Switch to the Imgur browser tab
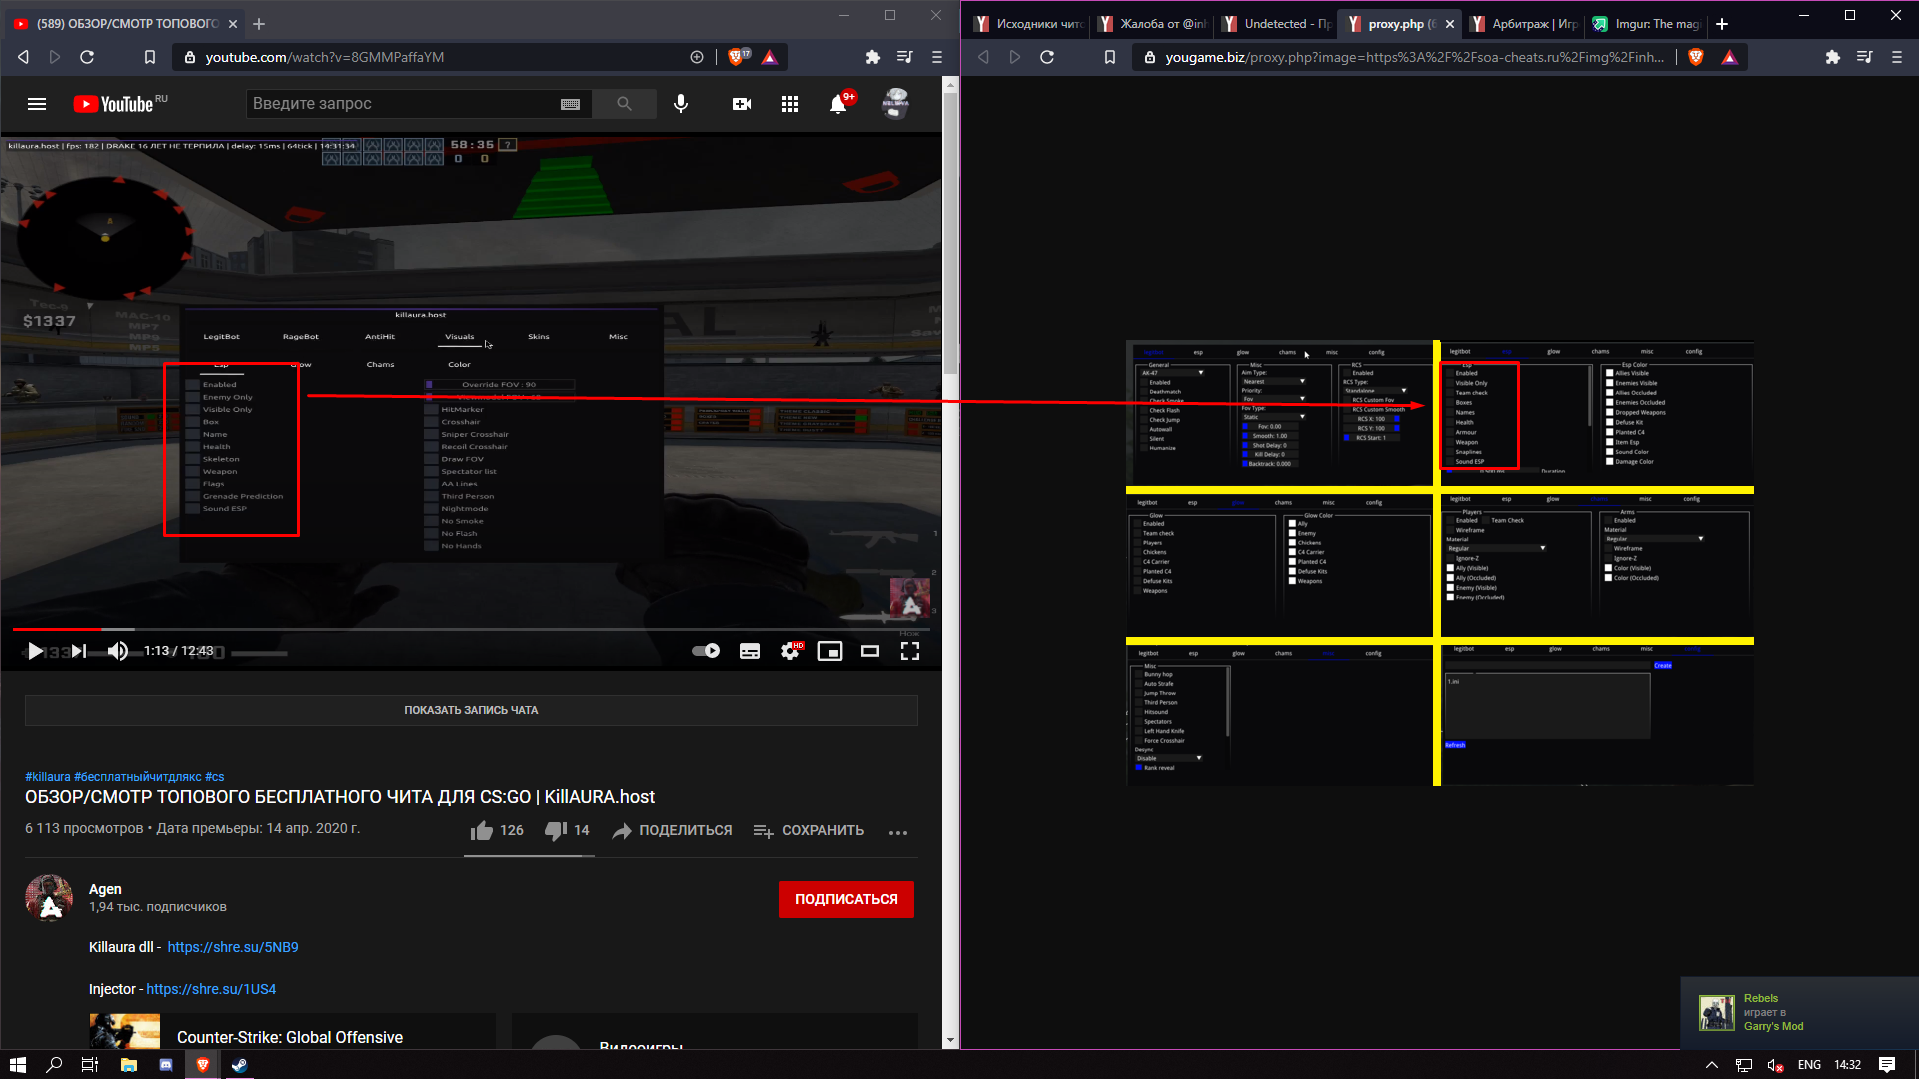The image size is (1919, 1079). (x=1645, y=24)
